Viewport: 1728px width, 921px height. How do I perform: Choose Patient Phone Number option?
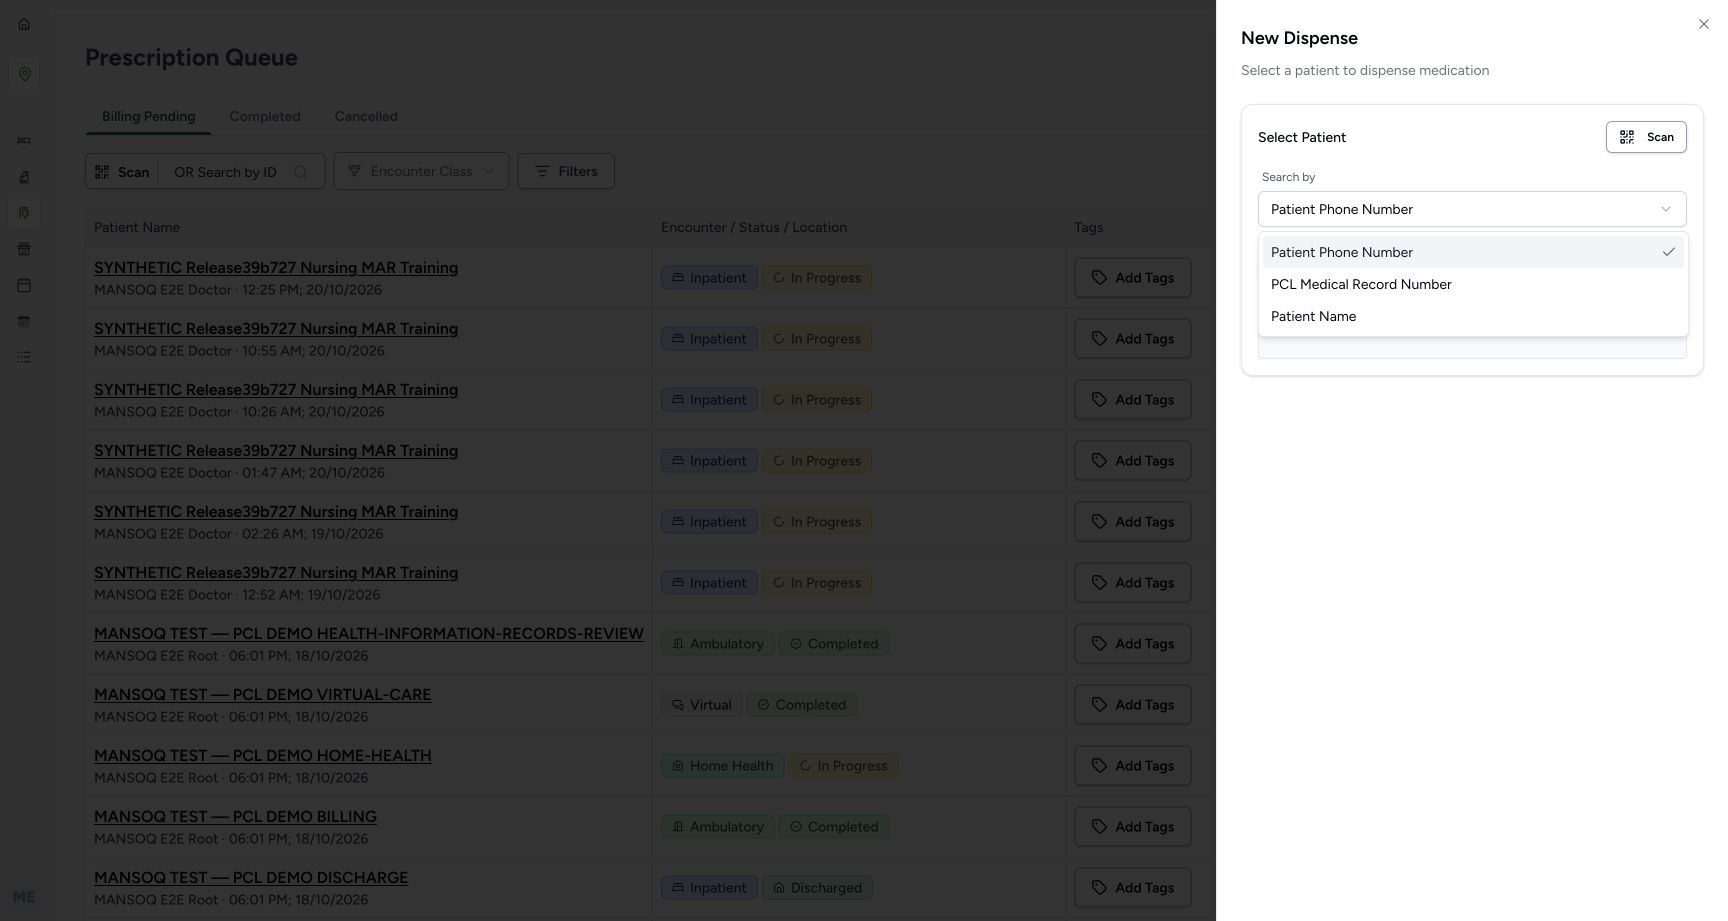click(1472, 252)
